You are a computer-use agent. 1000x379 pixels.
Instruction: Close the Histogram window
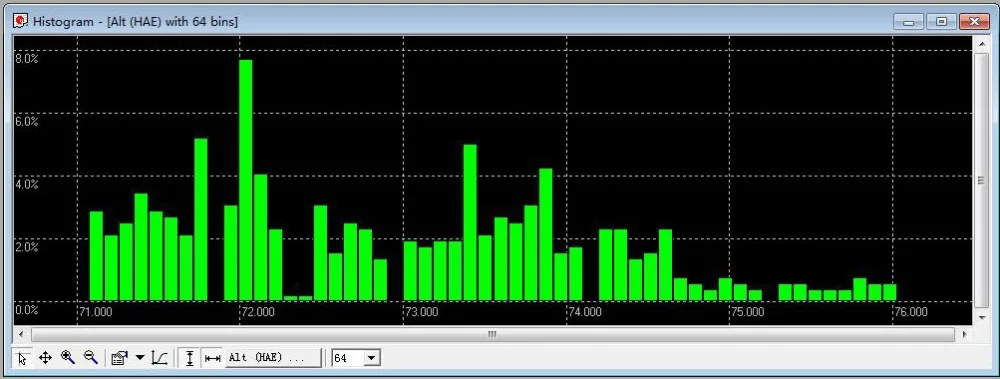pos(974,22)
